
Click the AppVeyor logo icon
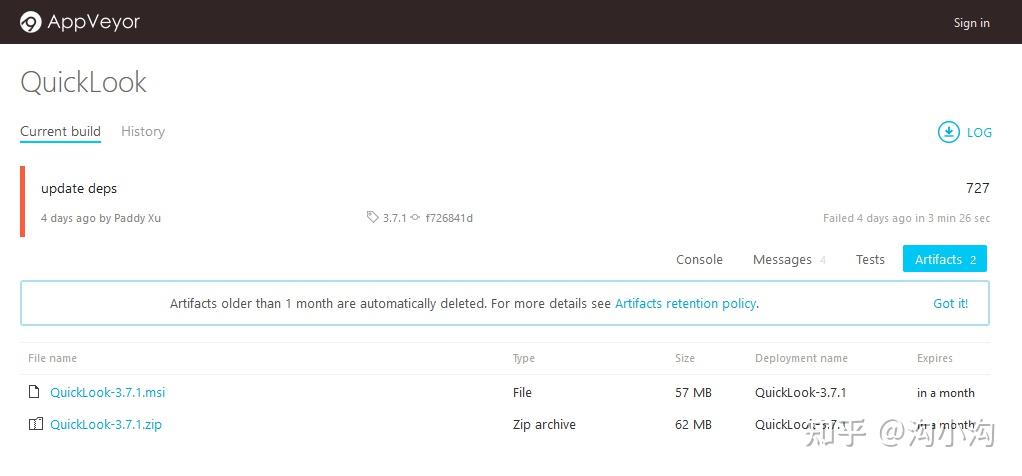(31, 22)
